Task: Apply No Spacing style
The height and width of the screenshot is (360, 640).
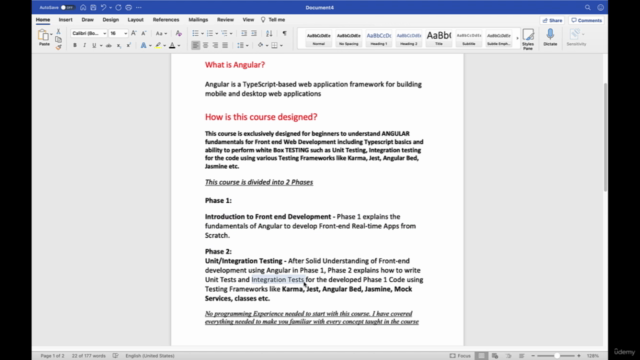Action: tap(349, 39)
